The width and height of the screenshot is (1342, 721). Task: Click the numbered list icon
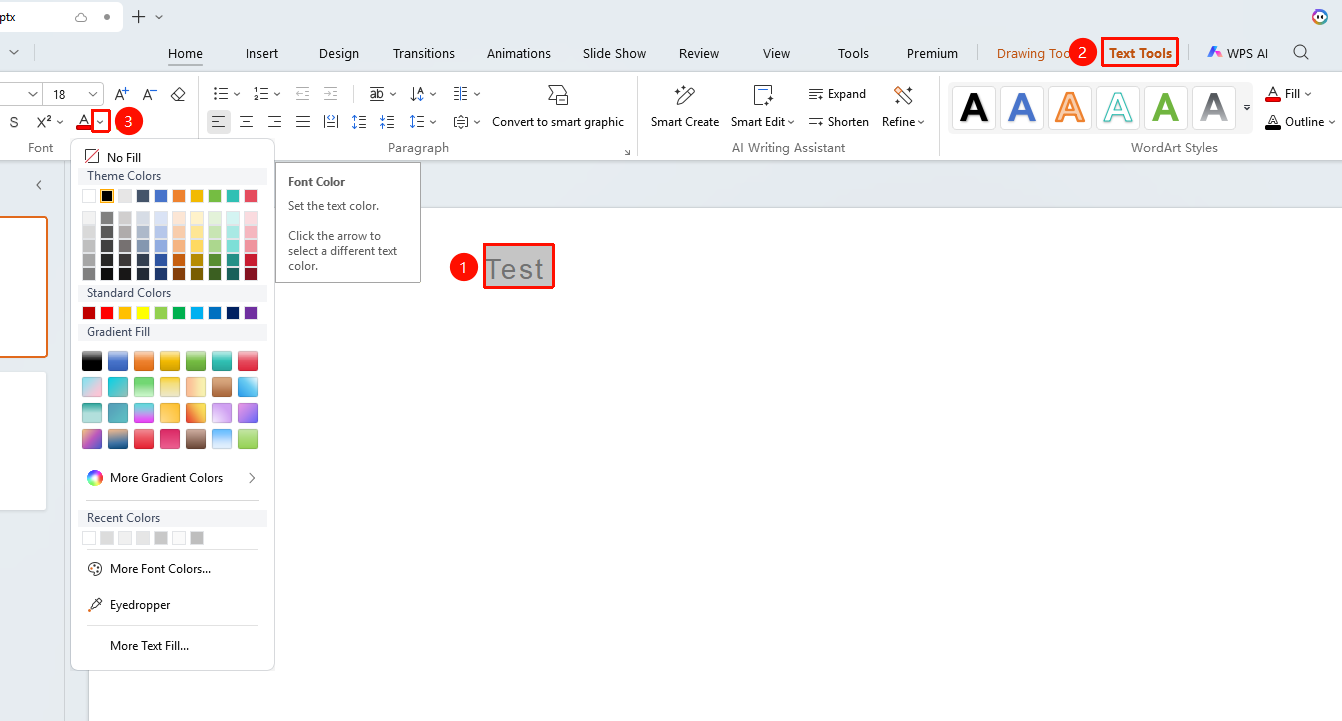click(261, 94)
